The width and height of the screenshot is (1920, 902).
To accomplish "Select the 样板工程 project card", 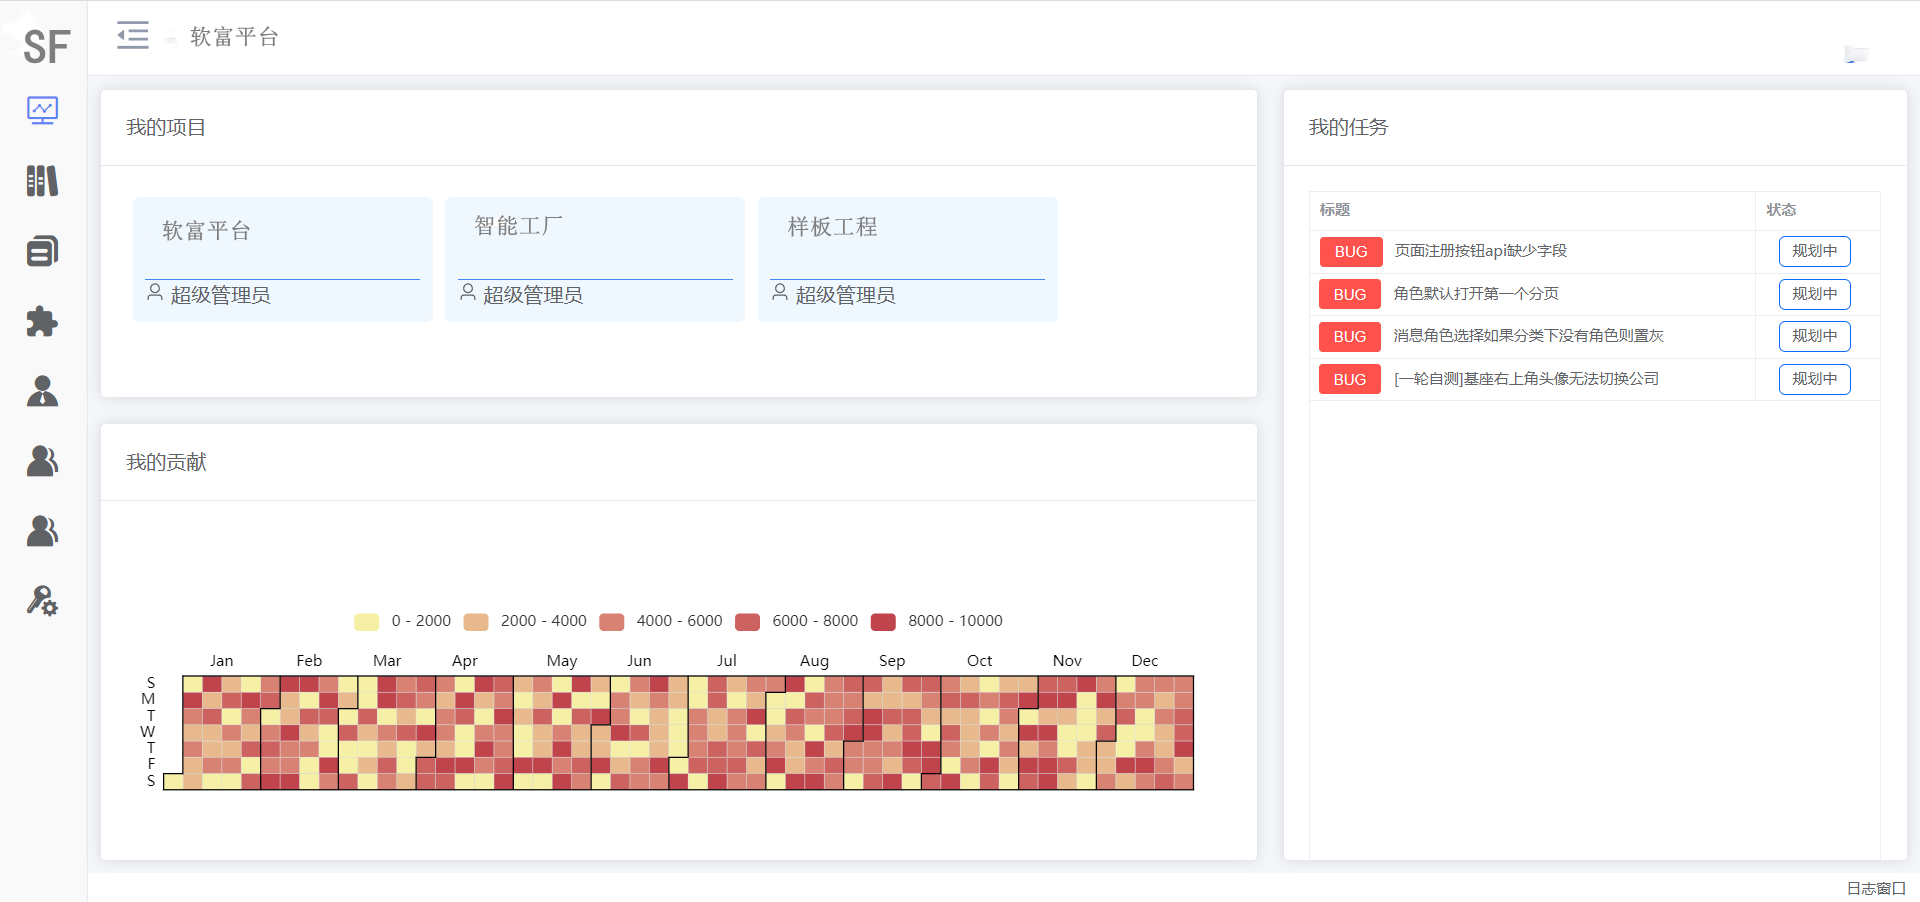I will coord(907,259).
